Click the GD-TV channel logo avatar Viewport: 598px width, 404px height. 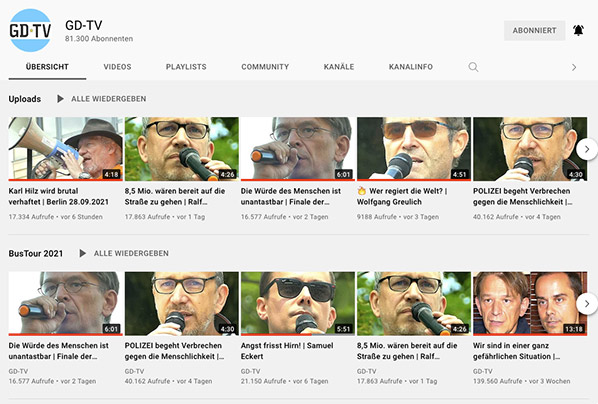click(x=30, y=31)
